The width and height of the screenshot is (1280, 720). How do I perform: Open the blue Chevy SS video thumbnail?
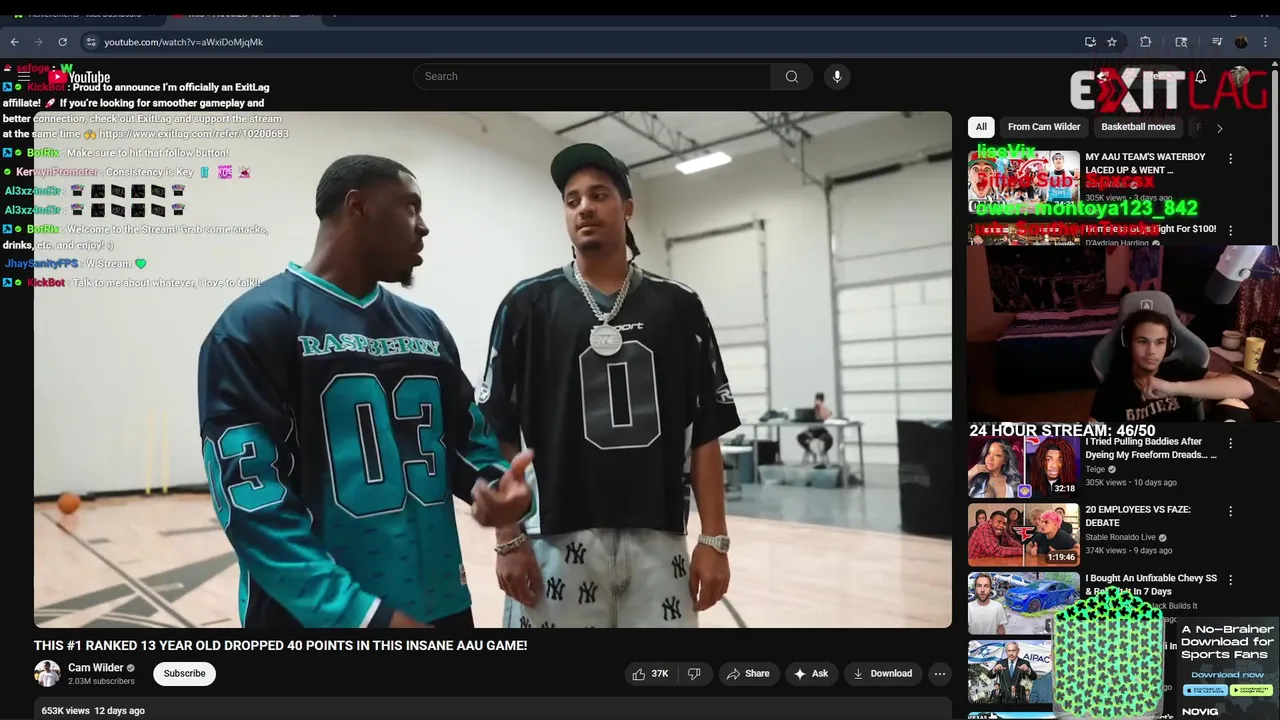click(x=1023, y=602)
